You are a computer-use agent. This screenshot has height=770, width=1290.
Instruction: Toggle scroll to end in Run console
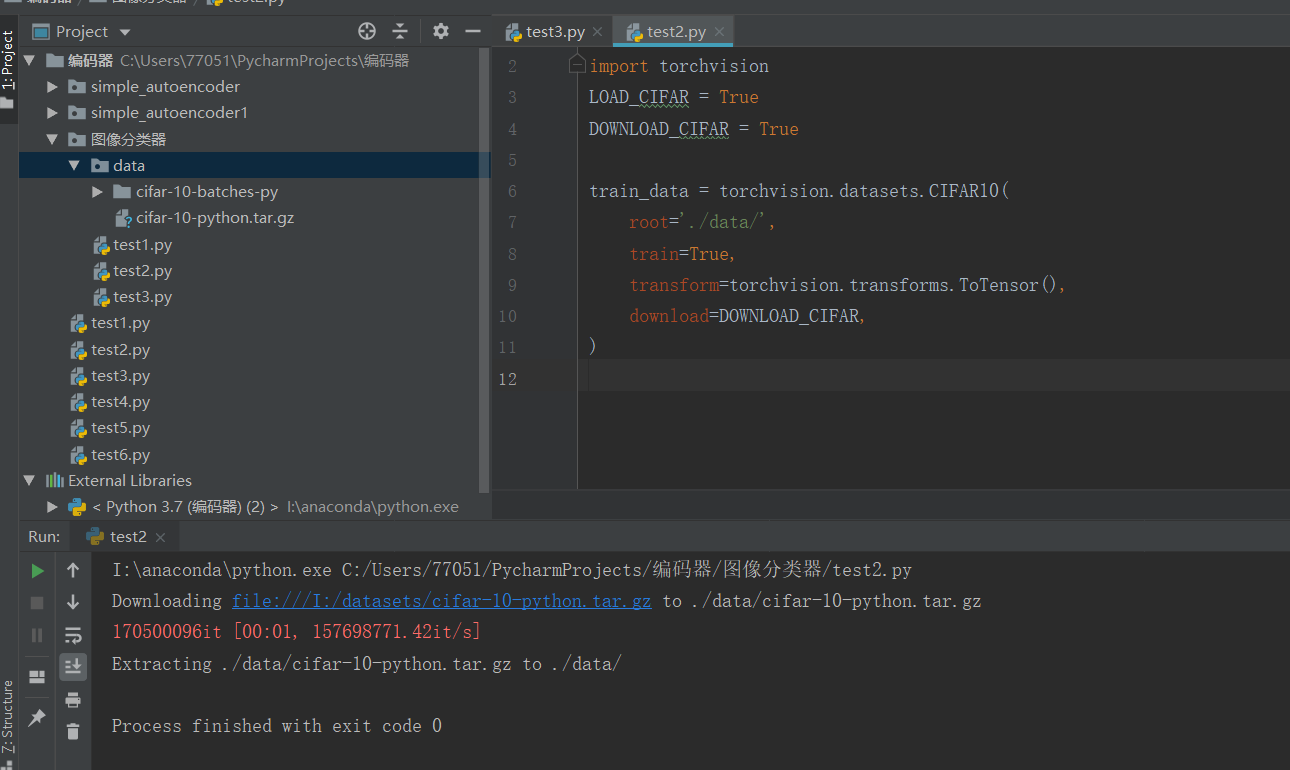tap(73, 667)
